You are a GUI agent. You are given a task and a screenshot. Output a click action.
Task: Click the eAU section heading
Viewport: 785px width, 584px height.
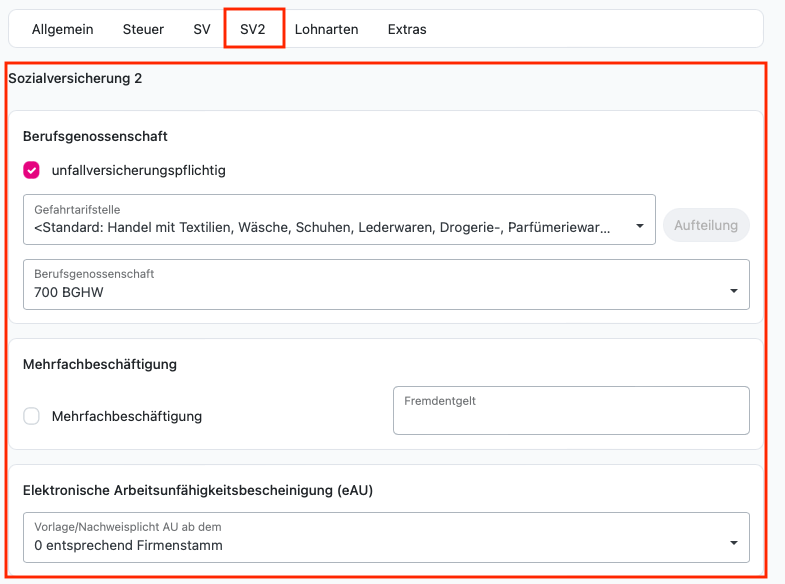198,490
